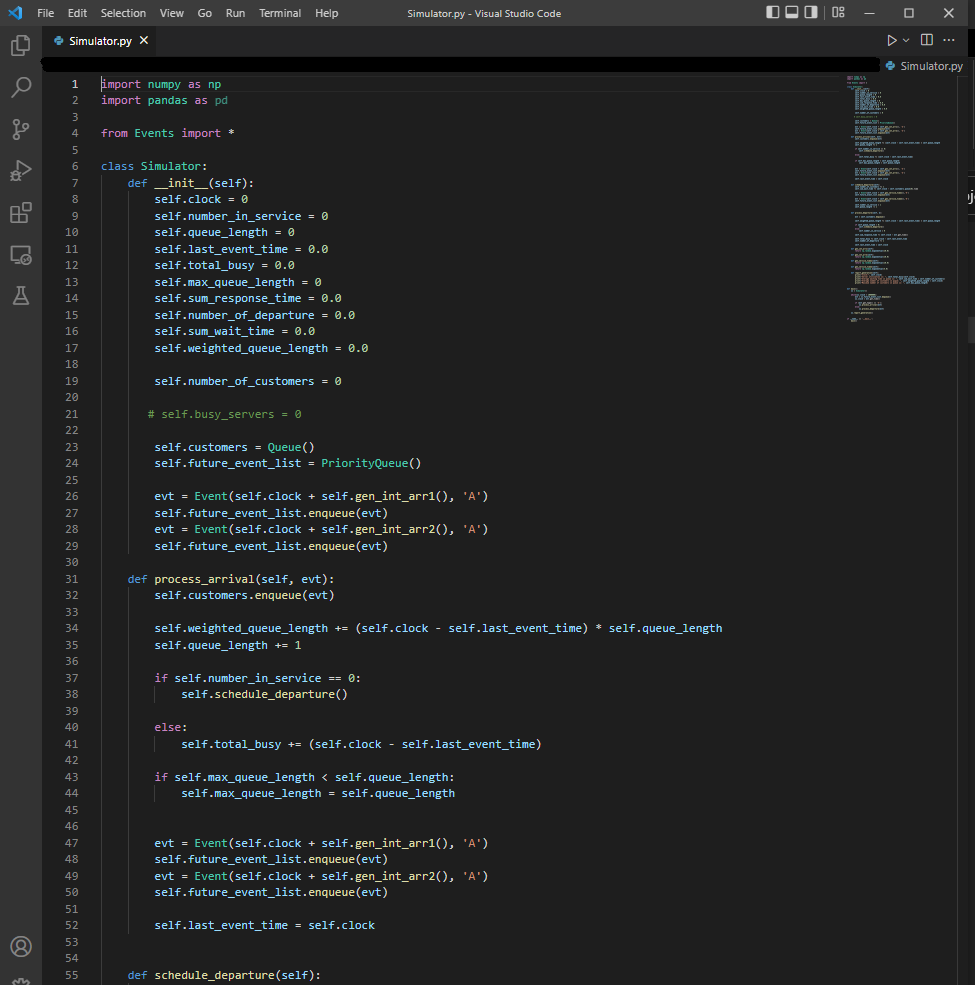The width and height of the screenshot is (975, 985).
Task: Open the Remote Explorer icon
Action: 20,255
